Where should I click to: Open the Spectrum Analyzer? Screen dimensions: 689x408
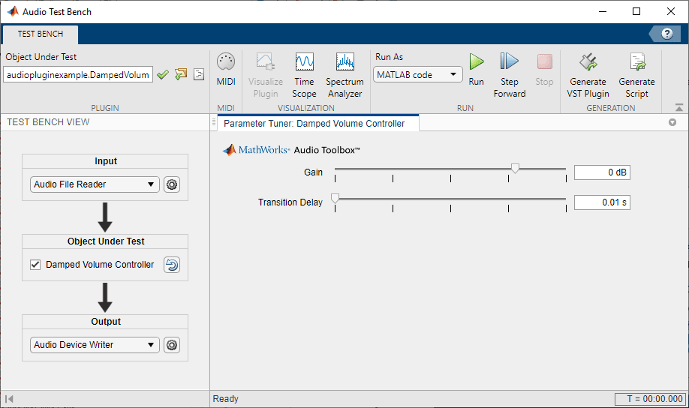[344, 75]
